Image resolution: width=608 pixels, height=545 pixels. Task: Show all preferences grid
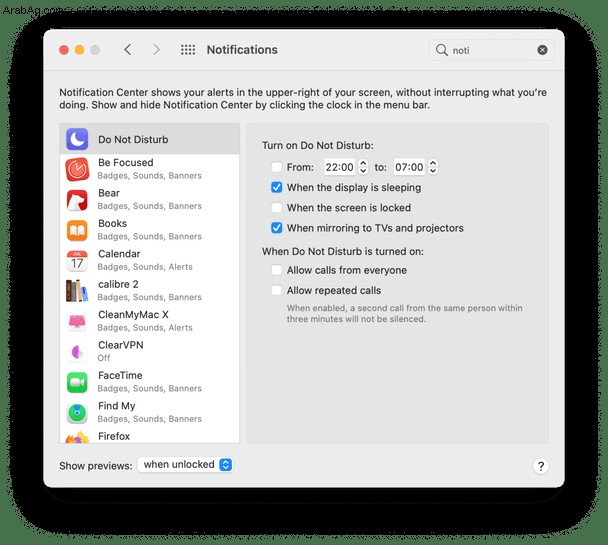188,50
